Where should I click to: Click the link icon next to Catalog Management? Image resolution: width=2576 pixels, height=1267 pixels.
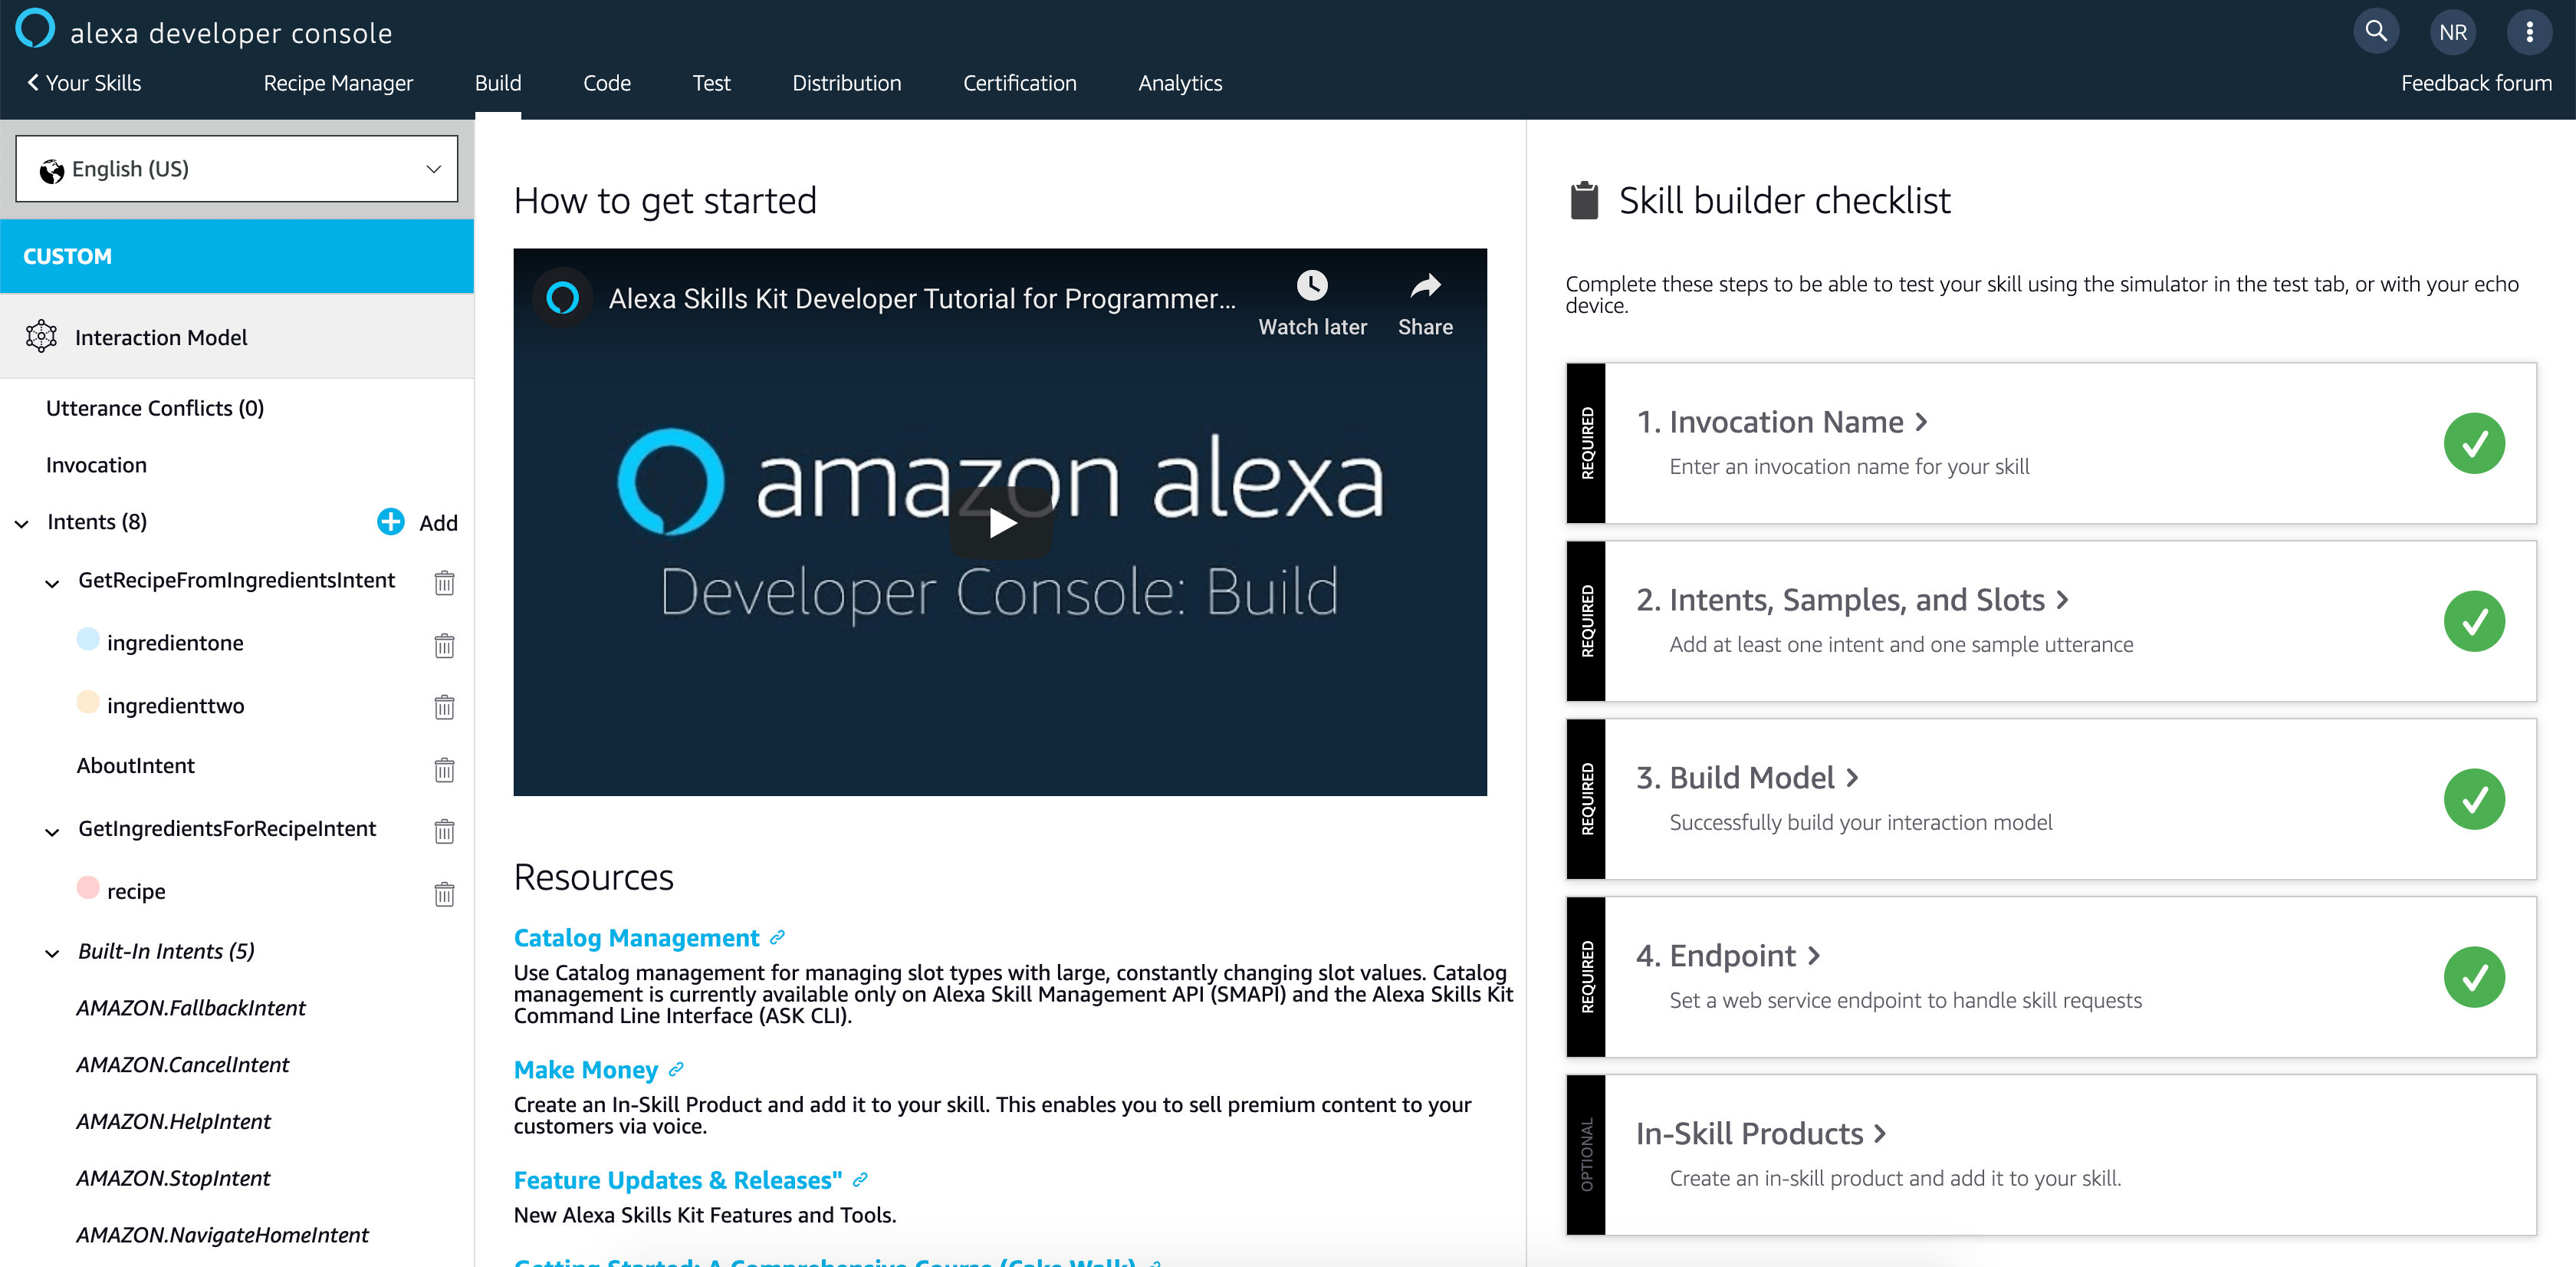click(777, 938)
